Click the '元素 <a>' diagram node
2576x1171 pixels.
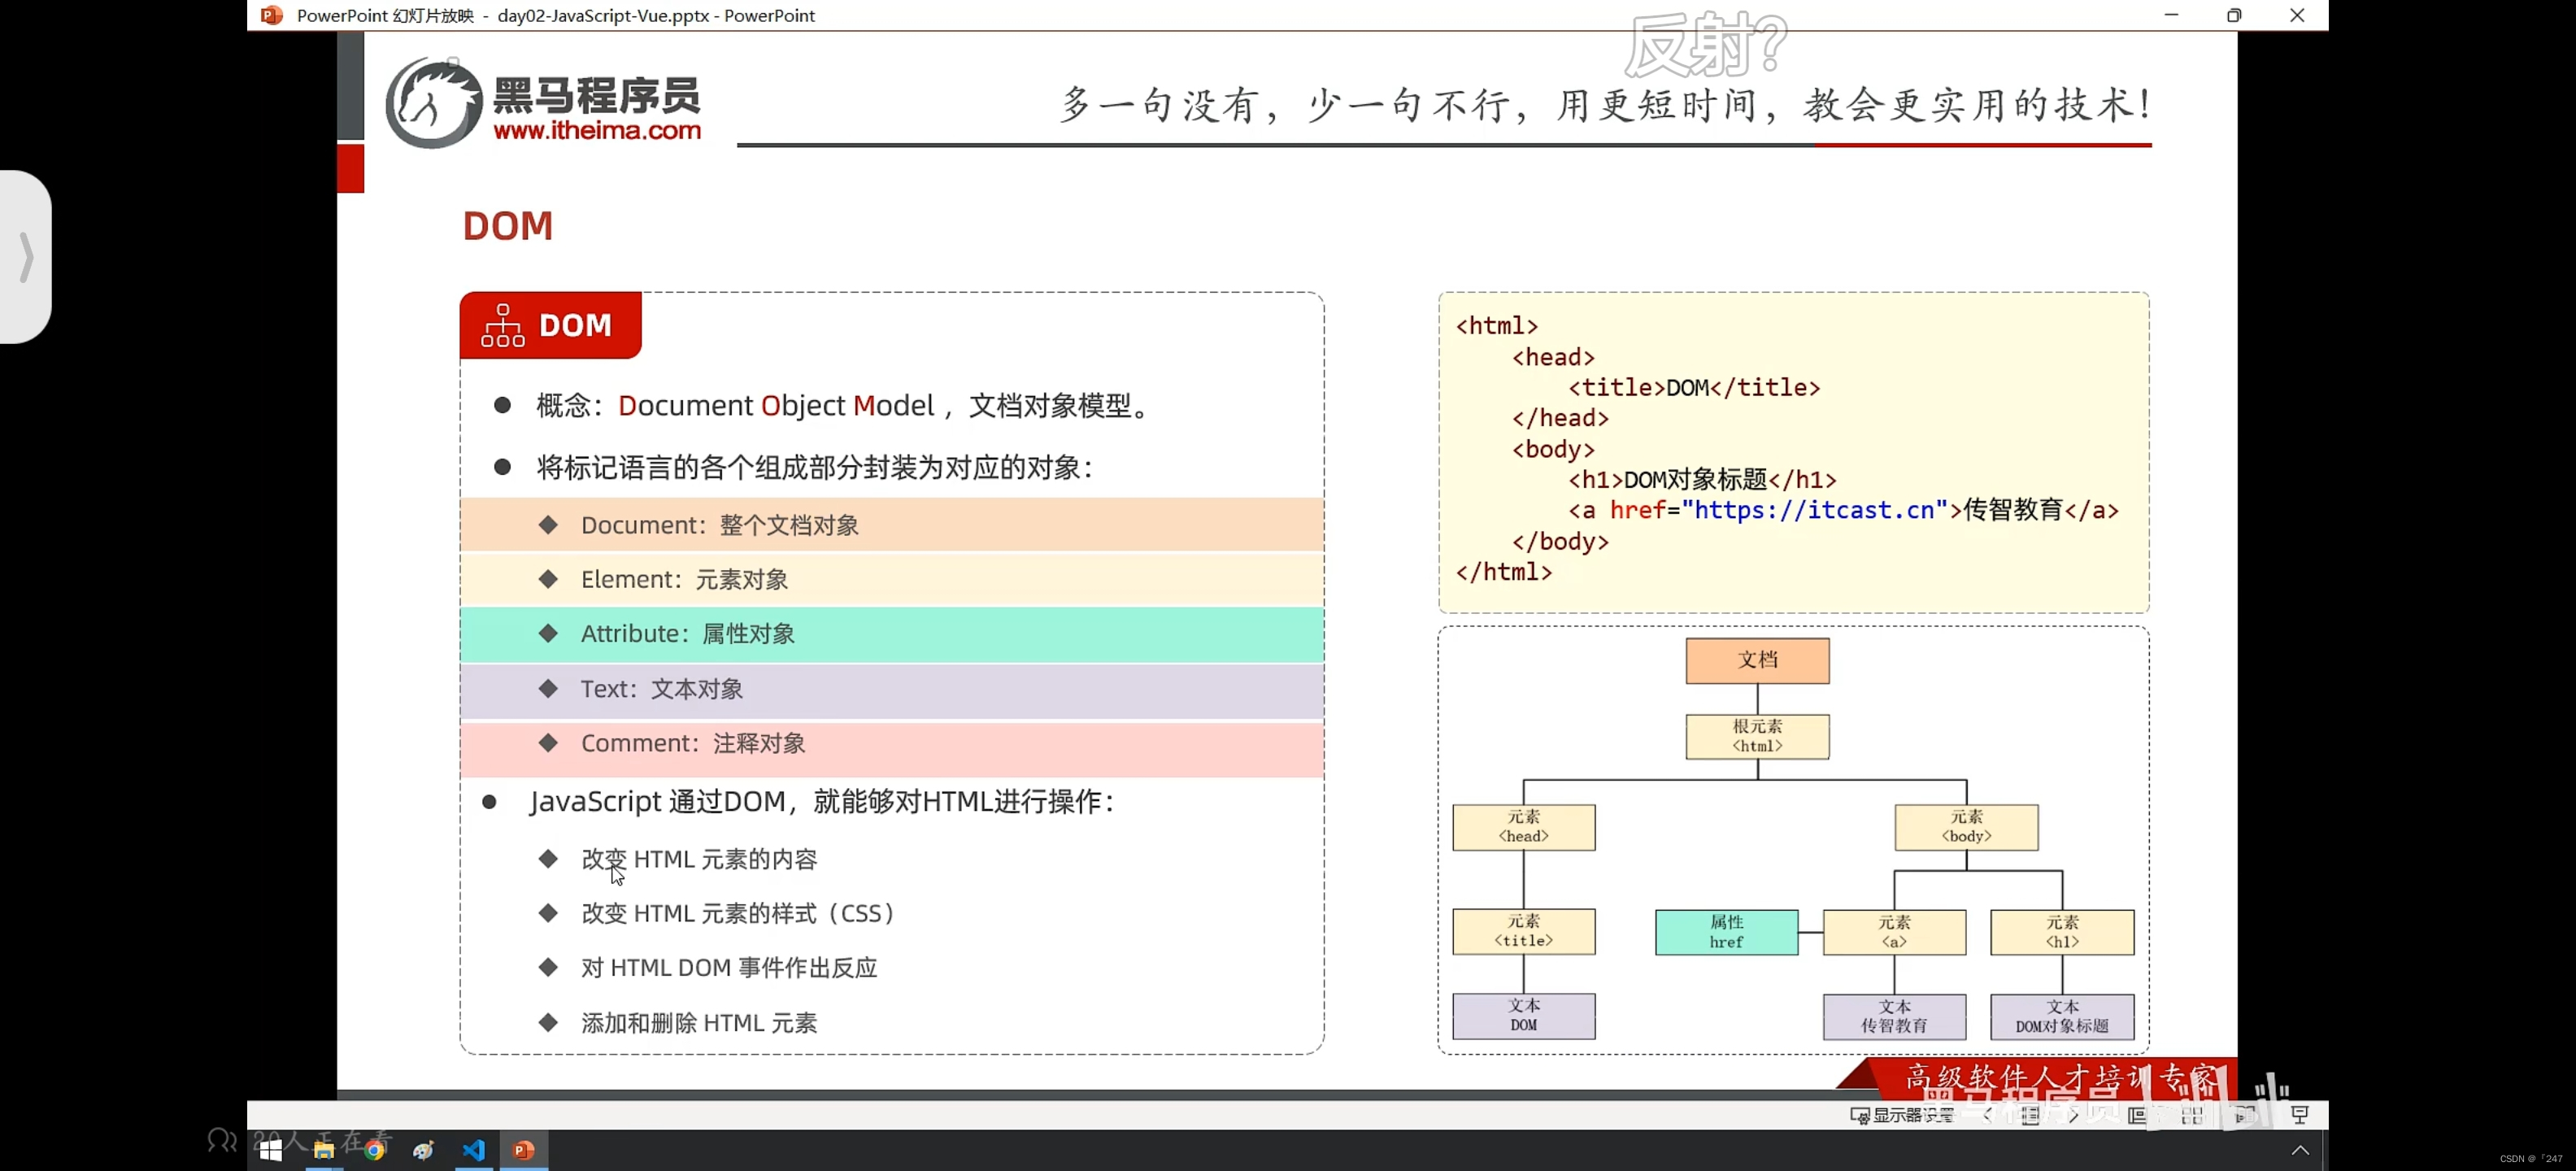click(1894, 932)
